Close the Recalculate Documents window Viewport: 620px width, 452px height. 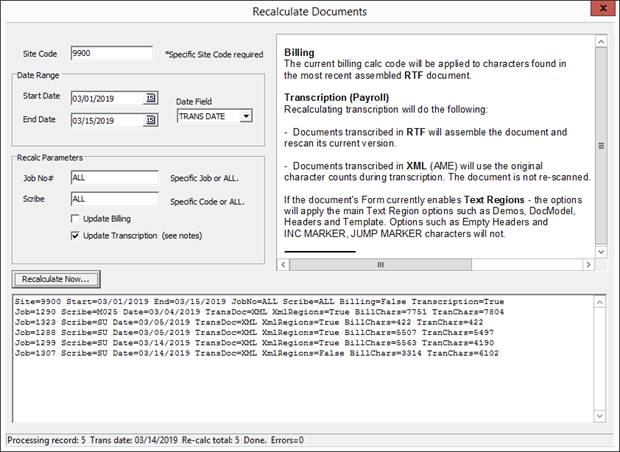[598, 12]
